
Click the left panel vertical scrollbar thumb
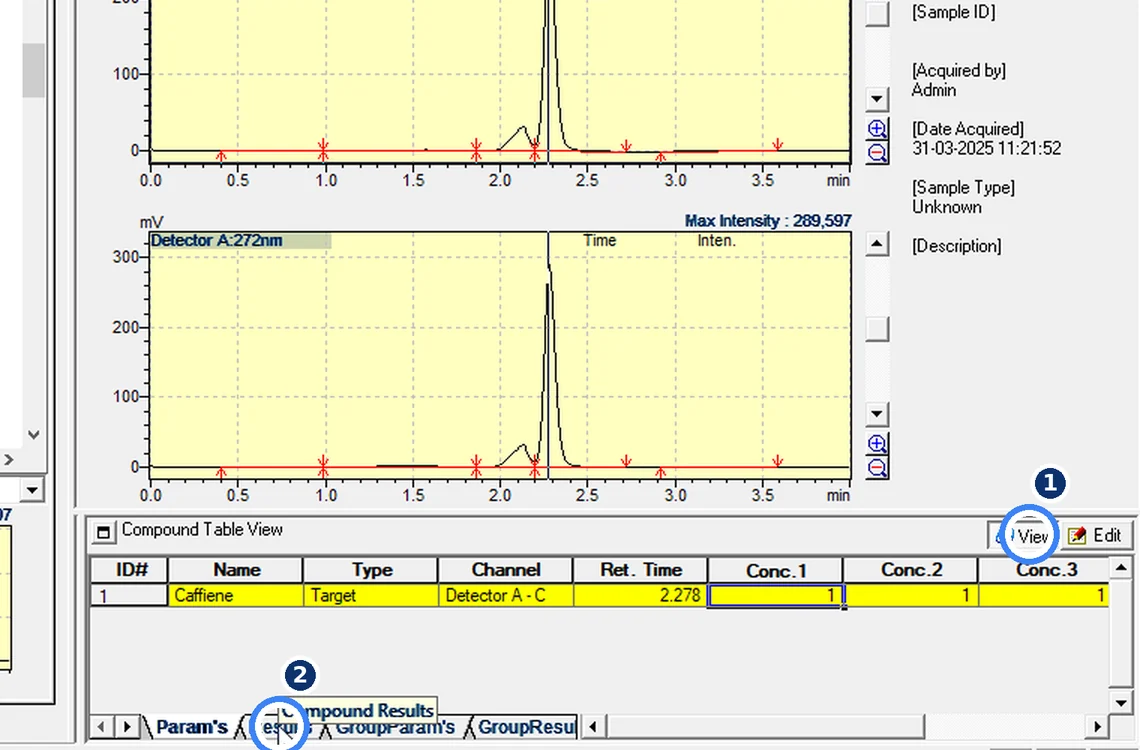click(33, 70)
